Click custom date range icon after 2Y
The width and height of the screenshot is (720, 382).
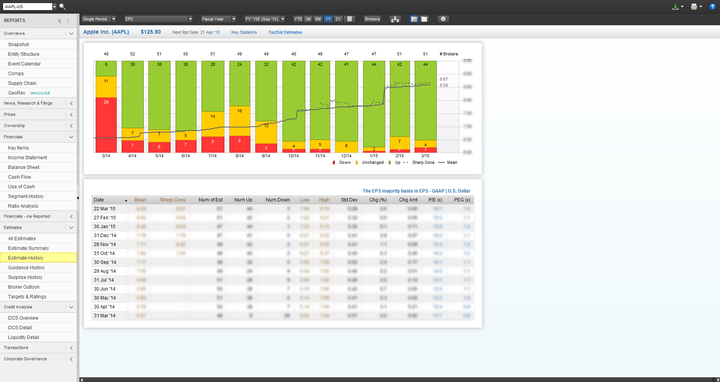pyautogui.click(x=349, y=19)
